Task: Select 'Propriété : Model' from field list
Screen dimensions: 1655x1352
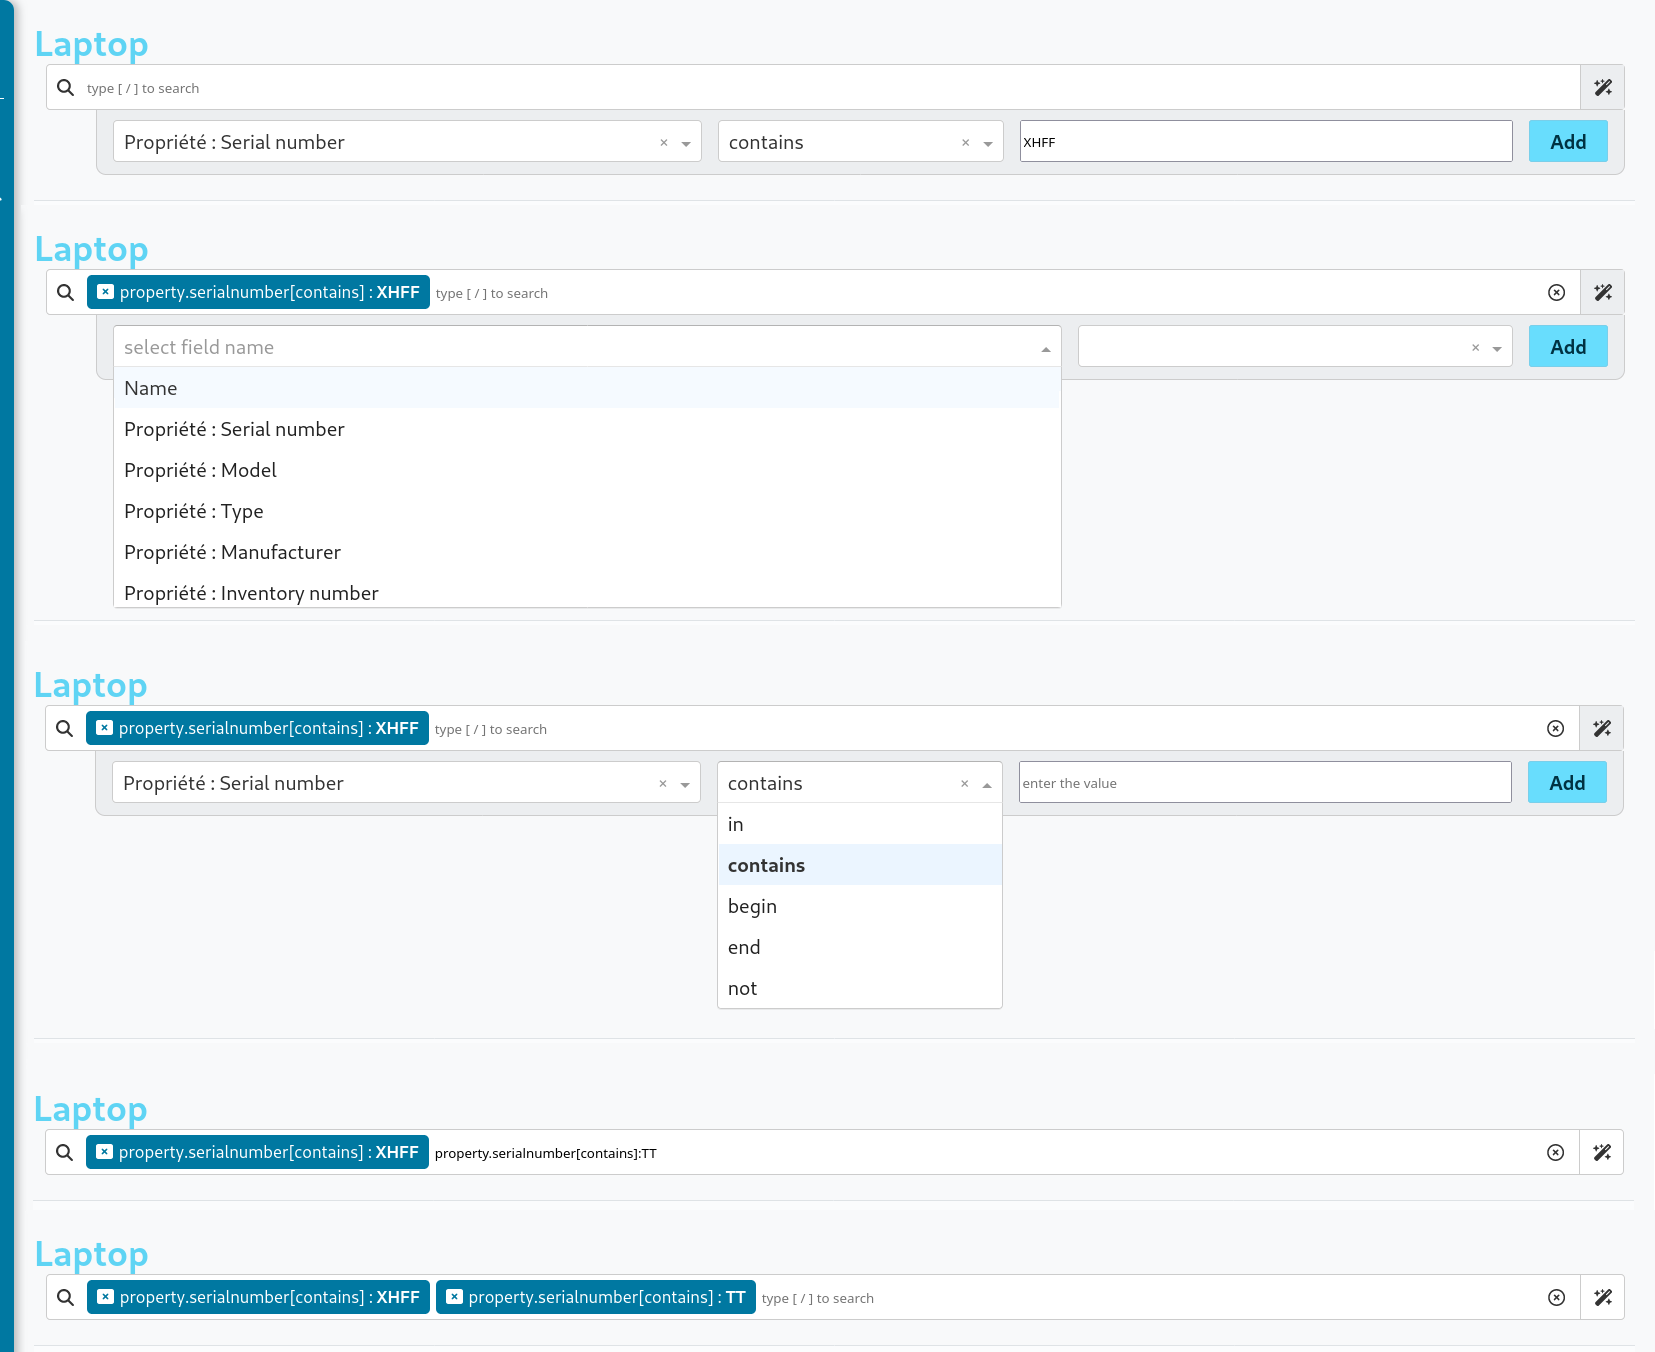Action: click(x=200, y=470)
